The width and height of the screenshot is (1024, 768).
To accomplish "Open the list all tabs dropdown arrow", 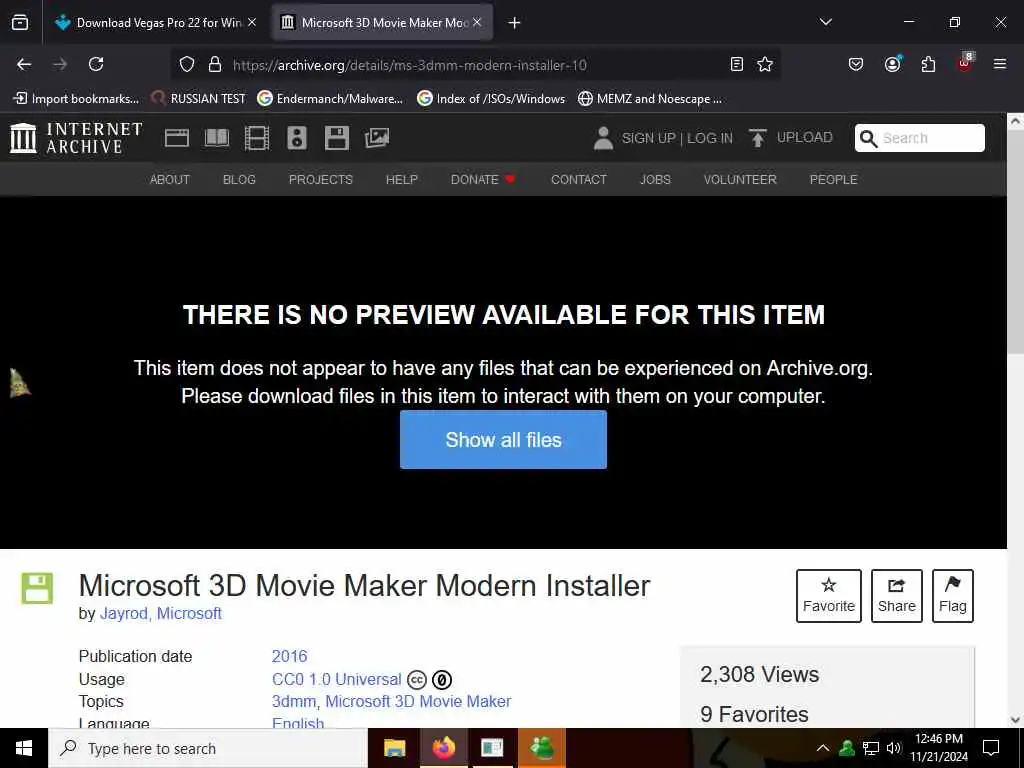I will tap(825, 22).
